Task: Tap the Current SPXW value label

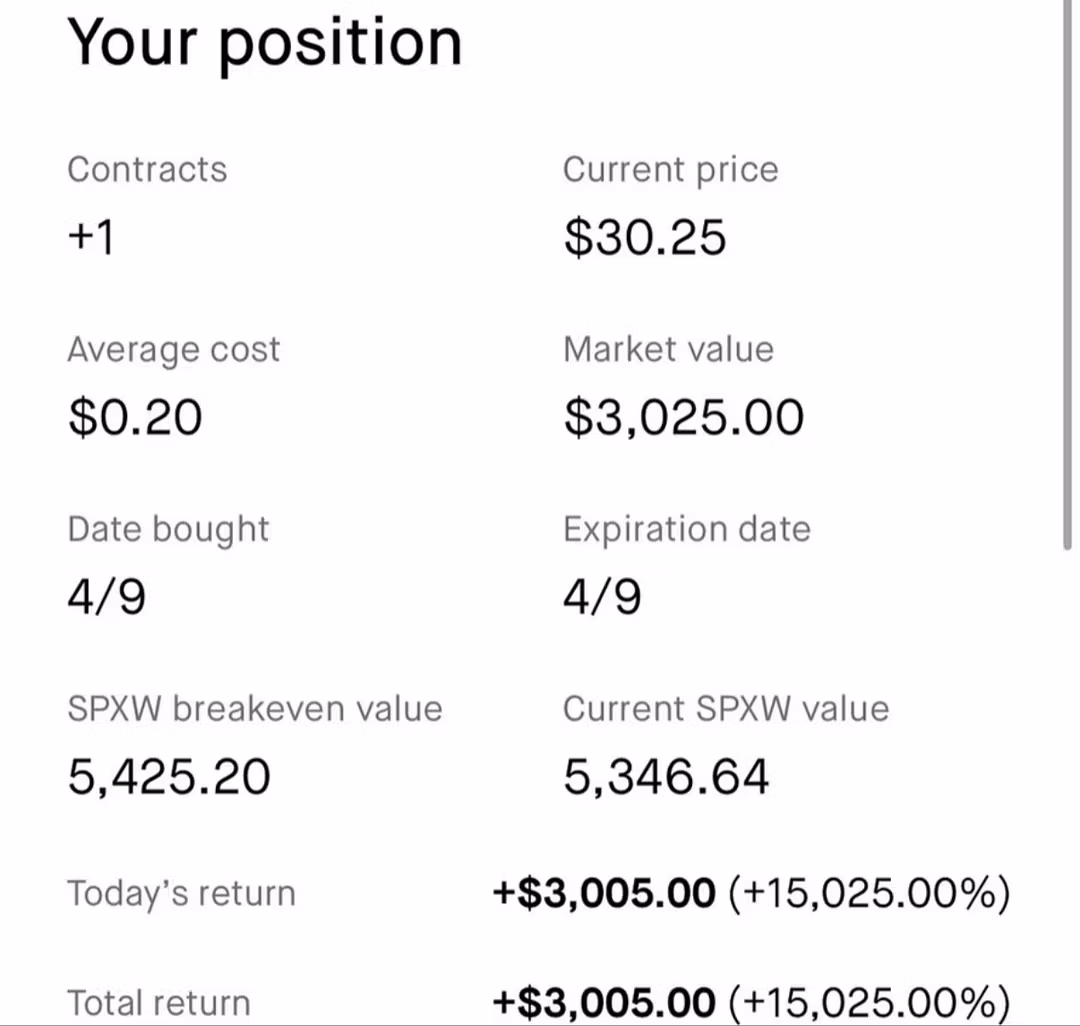Action: point(726,709)
